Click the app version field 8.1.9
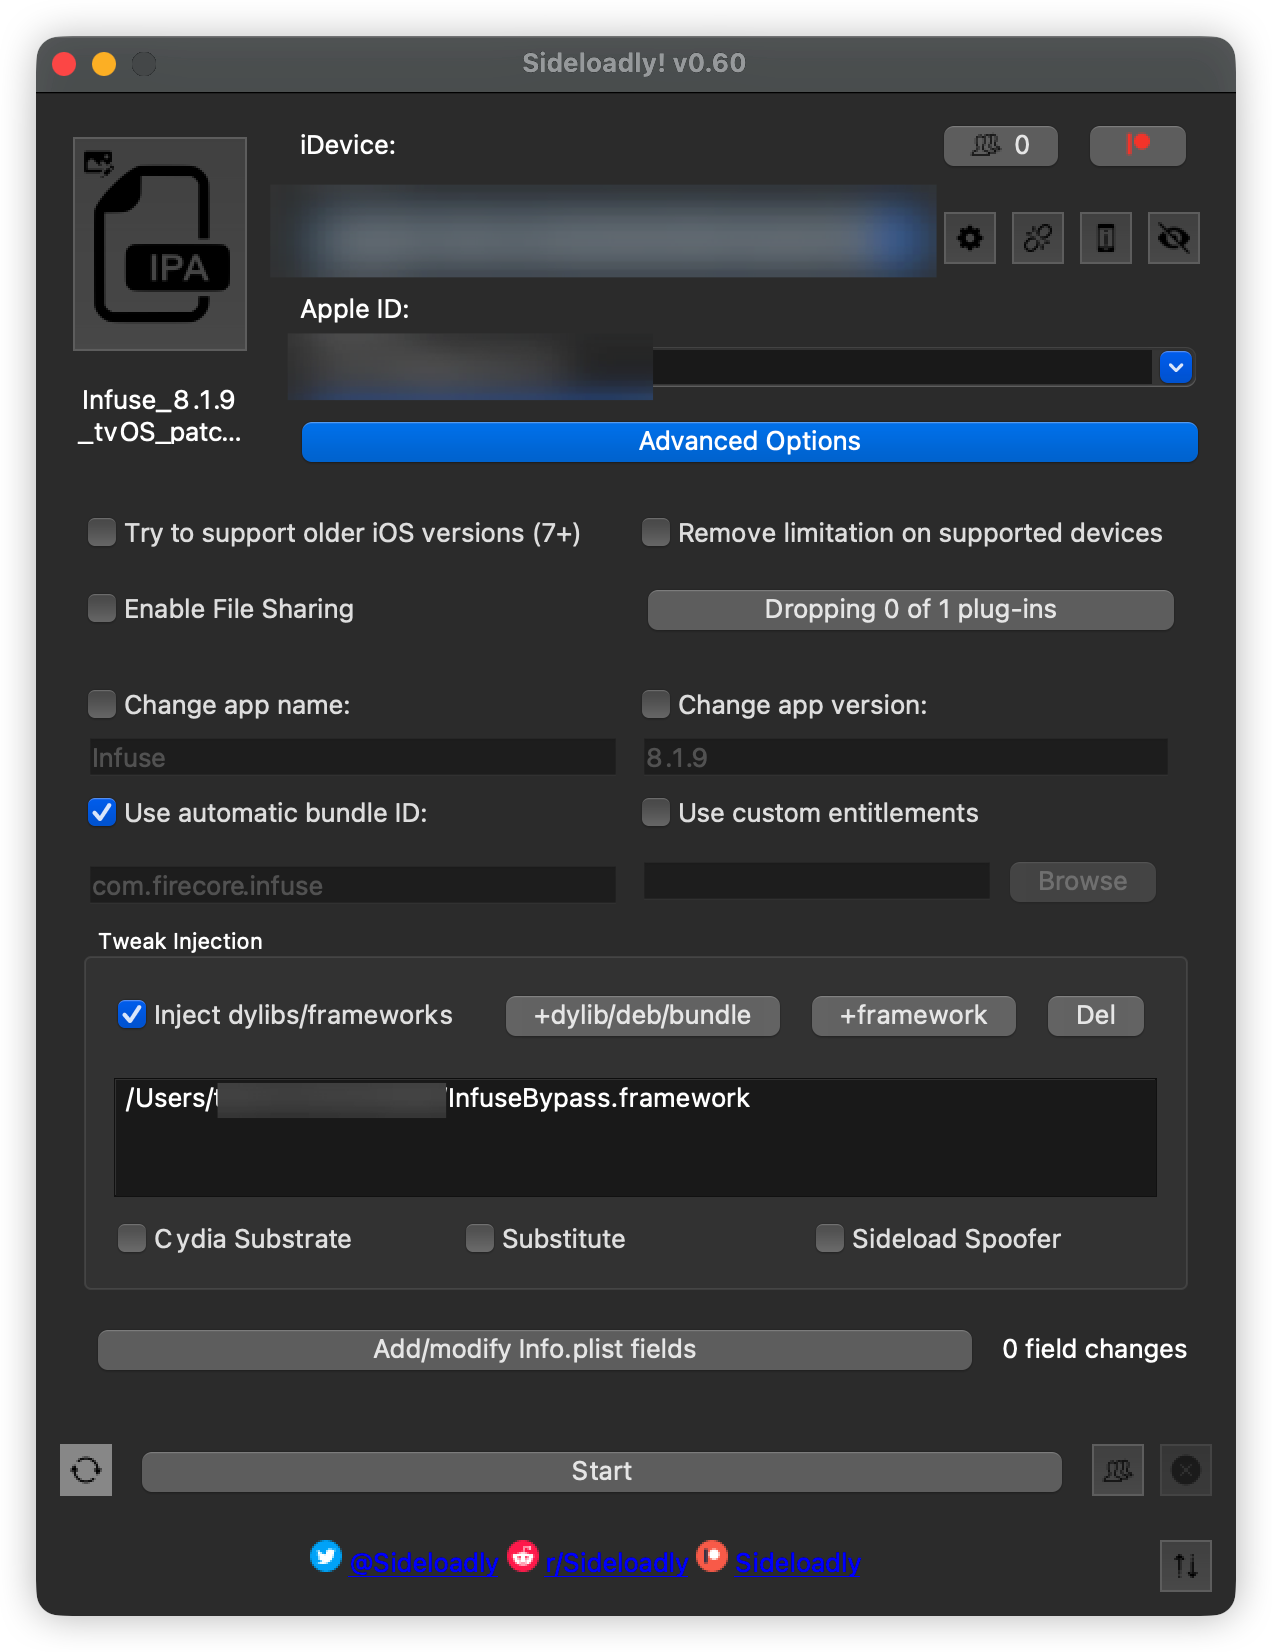This screenshot has width=1272, height=1652. click(906, 757)
